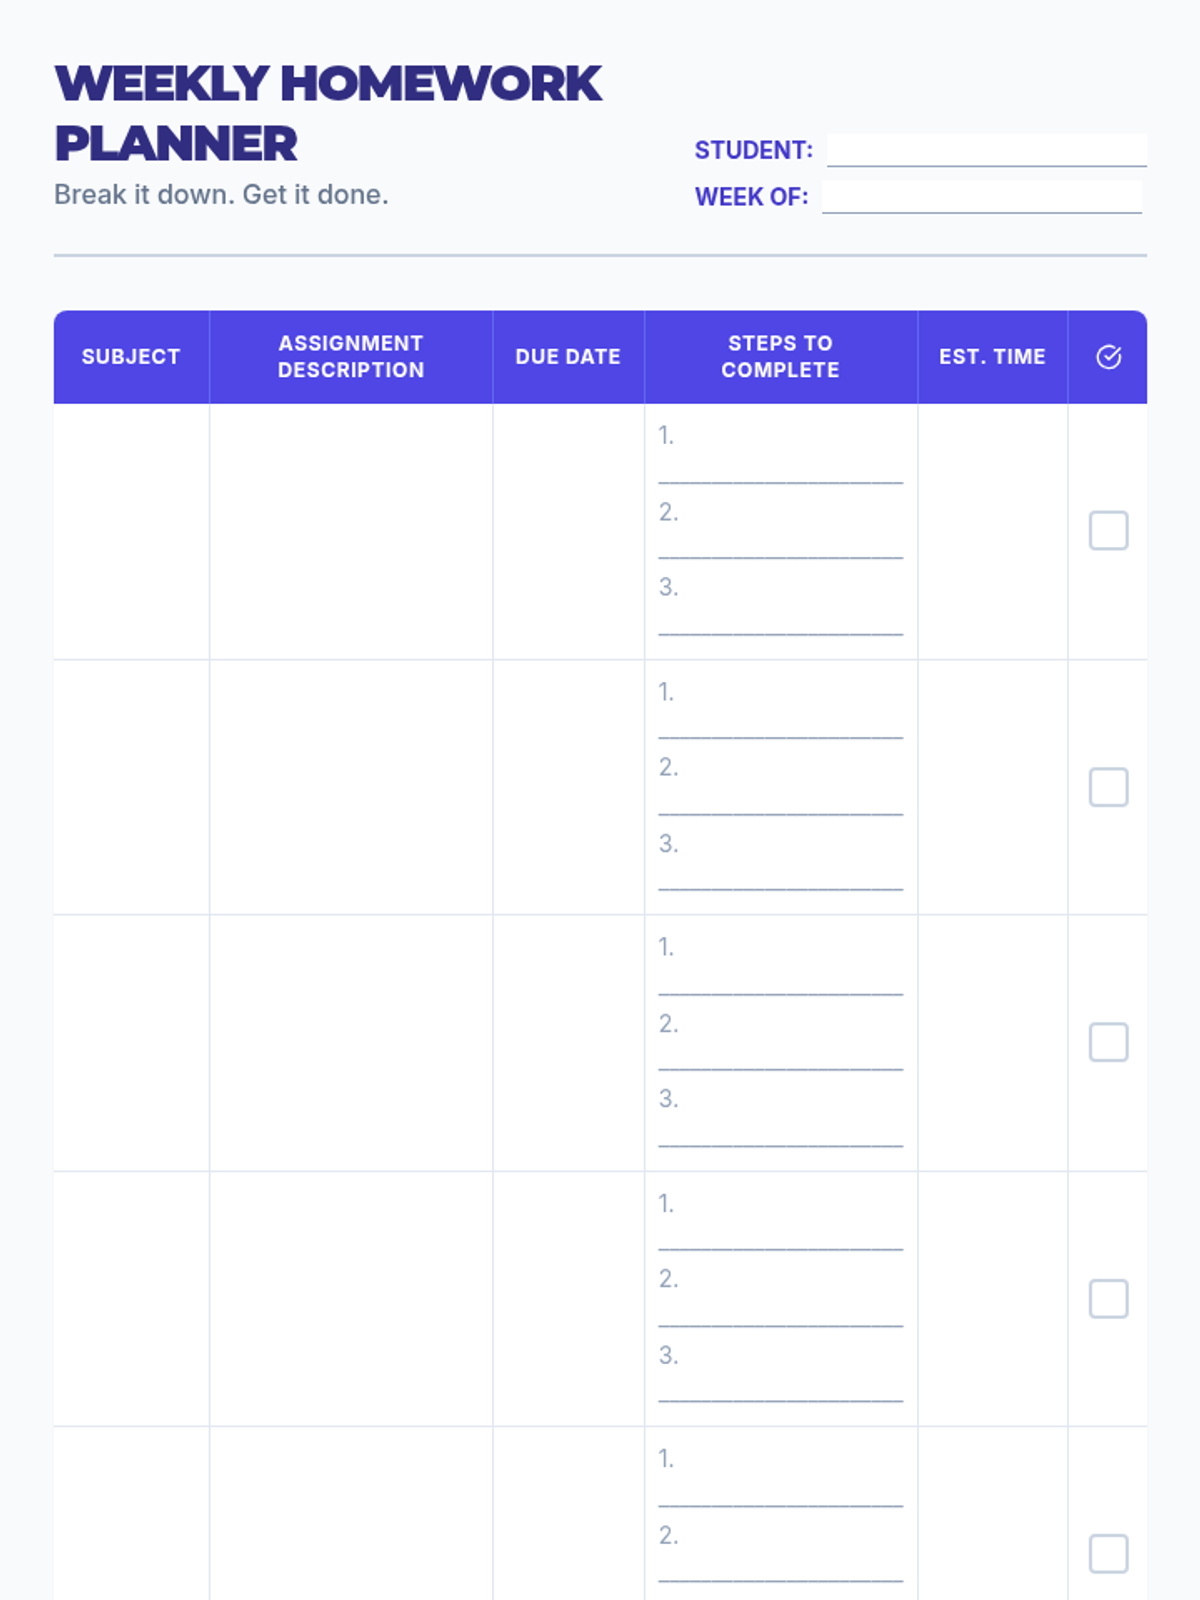Check the first row completion checkbox

(x=1108, y=531)
